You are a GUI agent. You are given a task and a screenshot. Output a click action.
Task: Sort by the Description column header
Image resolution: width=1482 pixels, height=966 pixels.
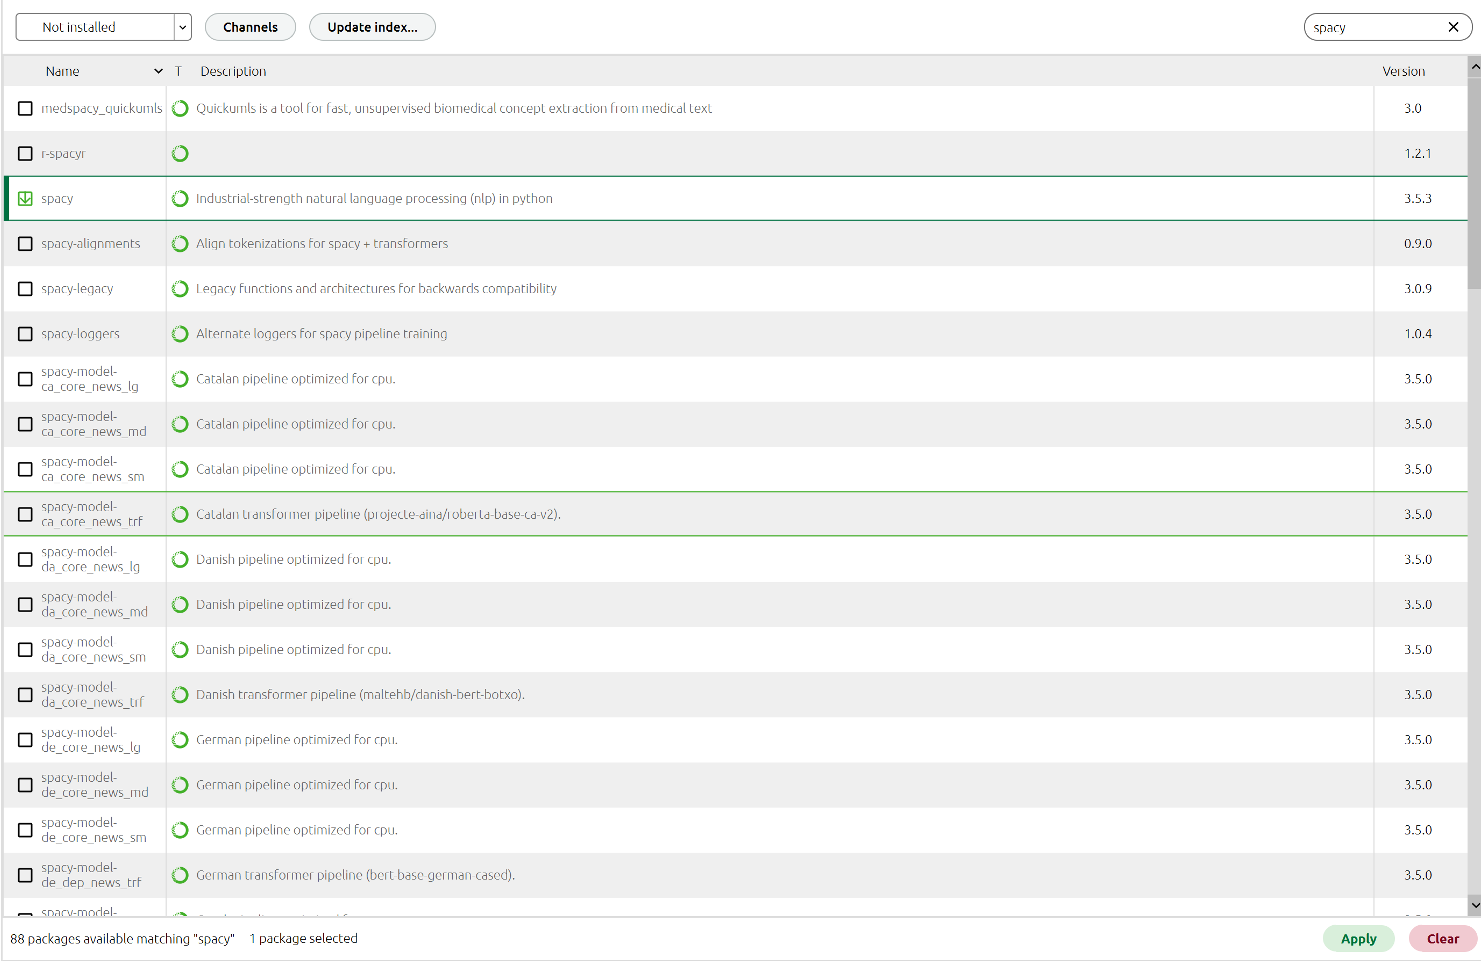[233, 72]
